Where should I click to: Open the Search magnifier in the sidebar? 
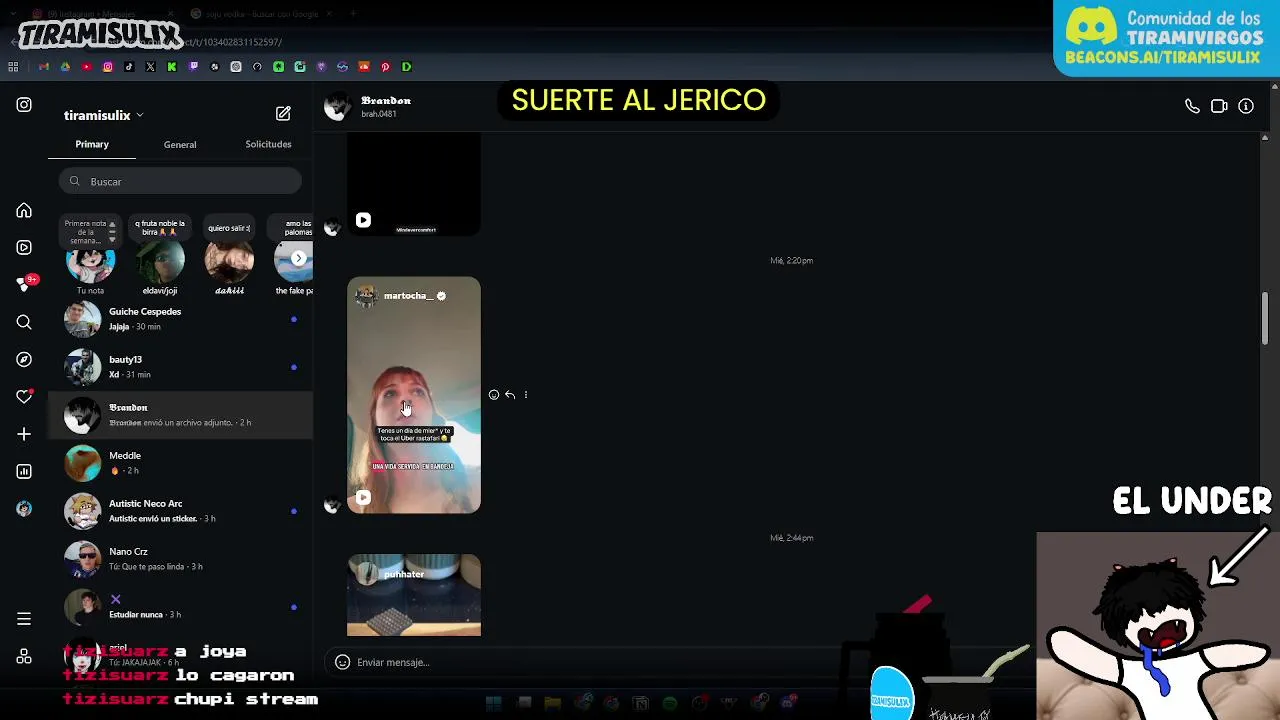tap(24, 322)
